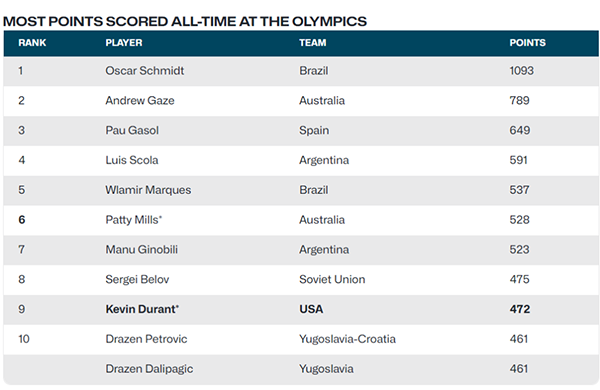Click Drazen Petrovic player name
The image size is (600, 390).
pos(146,339)
